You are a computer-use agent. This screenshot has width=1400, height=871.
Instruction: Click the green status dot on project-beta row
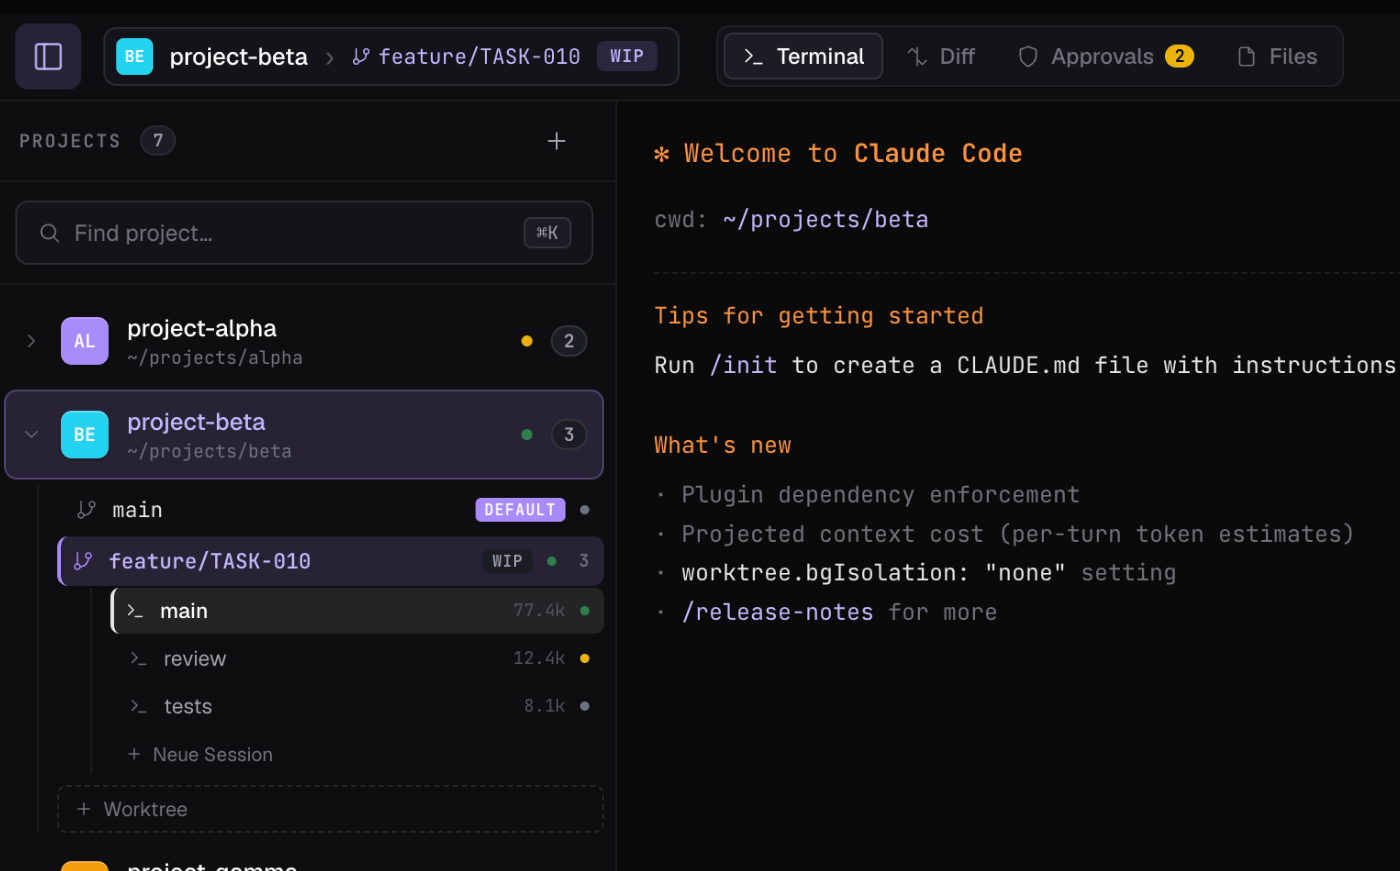(527, 434)
